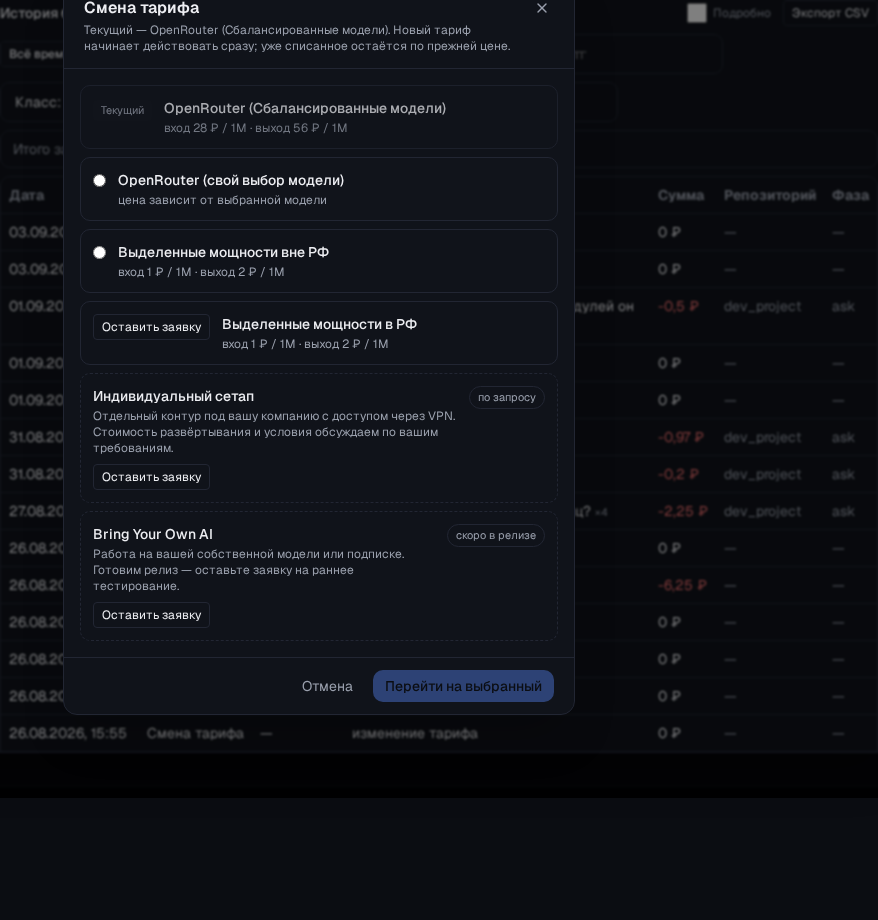Click Оставить заявку under Индивидуальный сетап

pyautogui.click(x=151, y=477)
